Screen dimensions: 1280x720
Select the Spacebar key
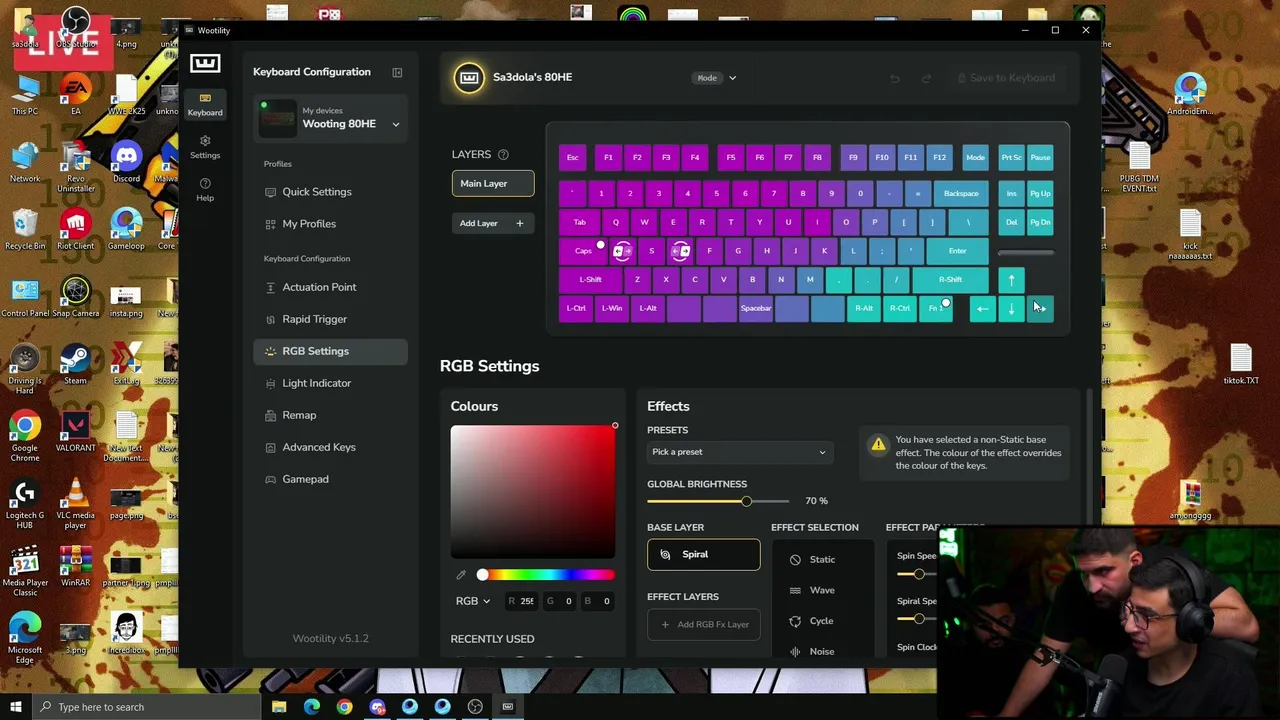(756, 309)
